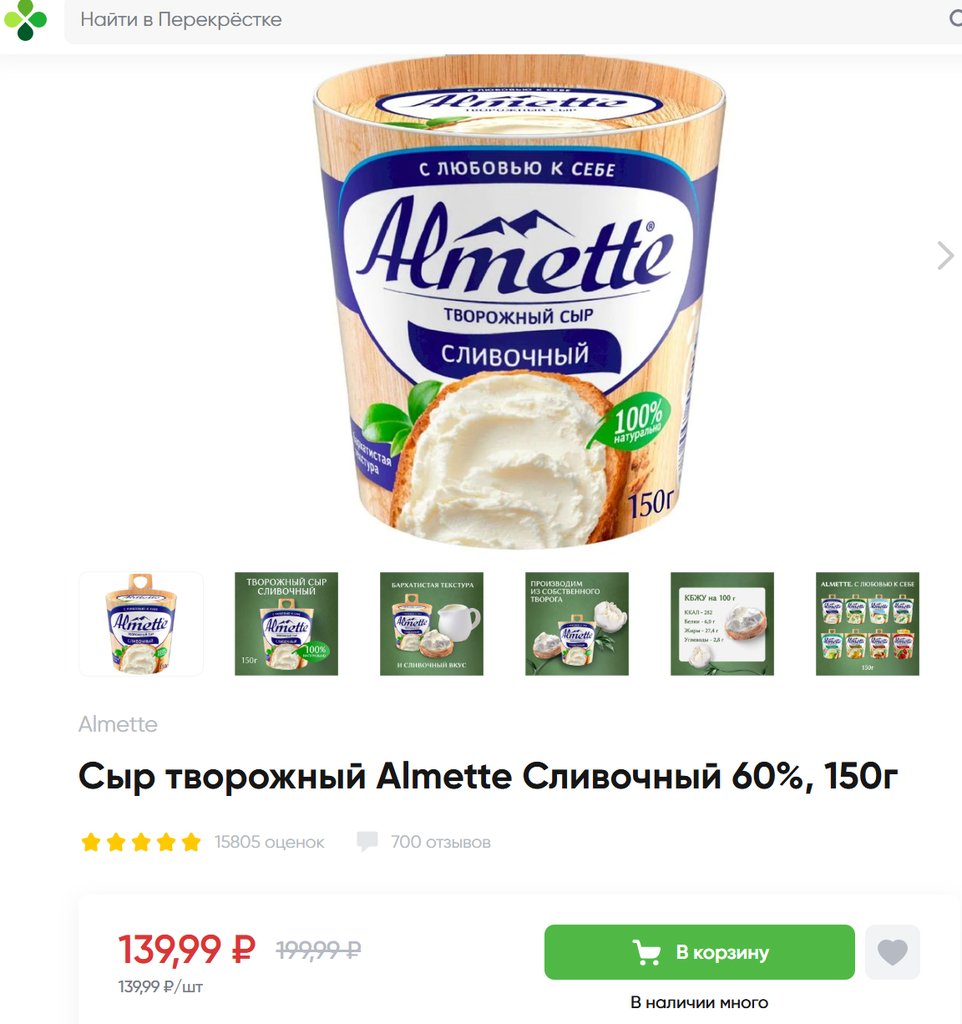
Task: Click the five-star rating icons
Action: (x=140, y=842)
